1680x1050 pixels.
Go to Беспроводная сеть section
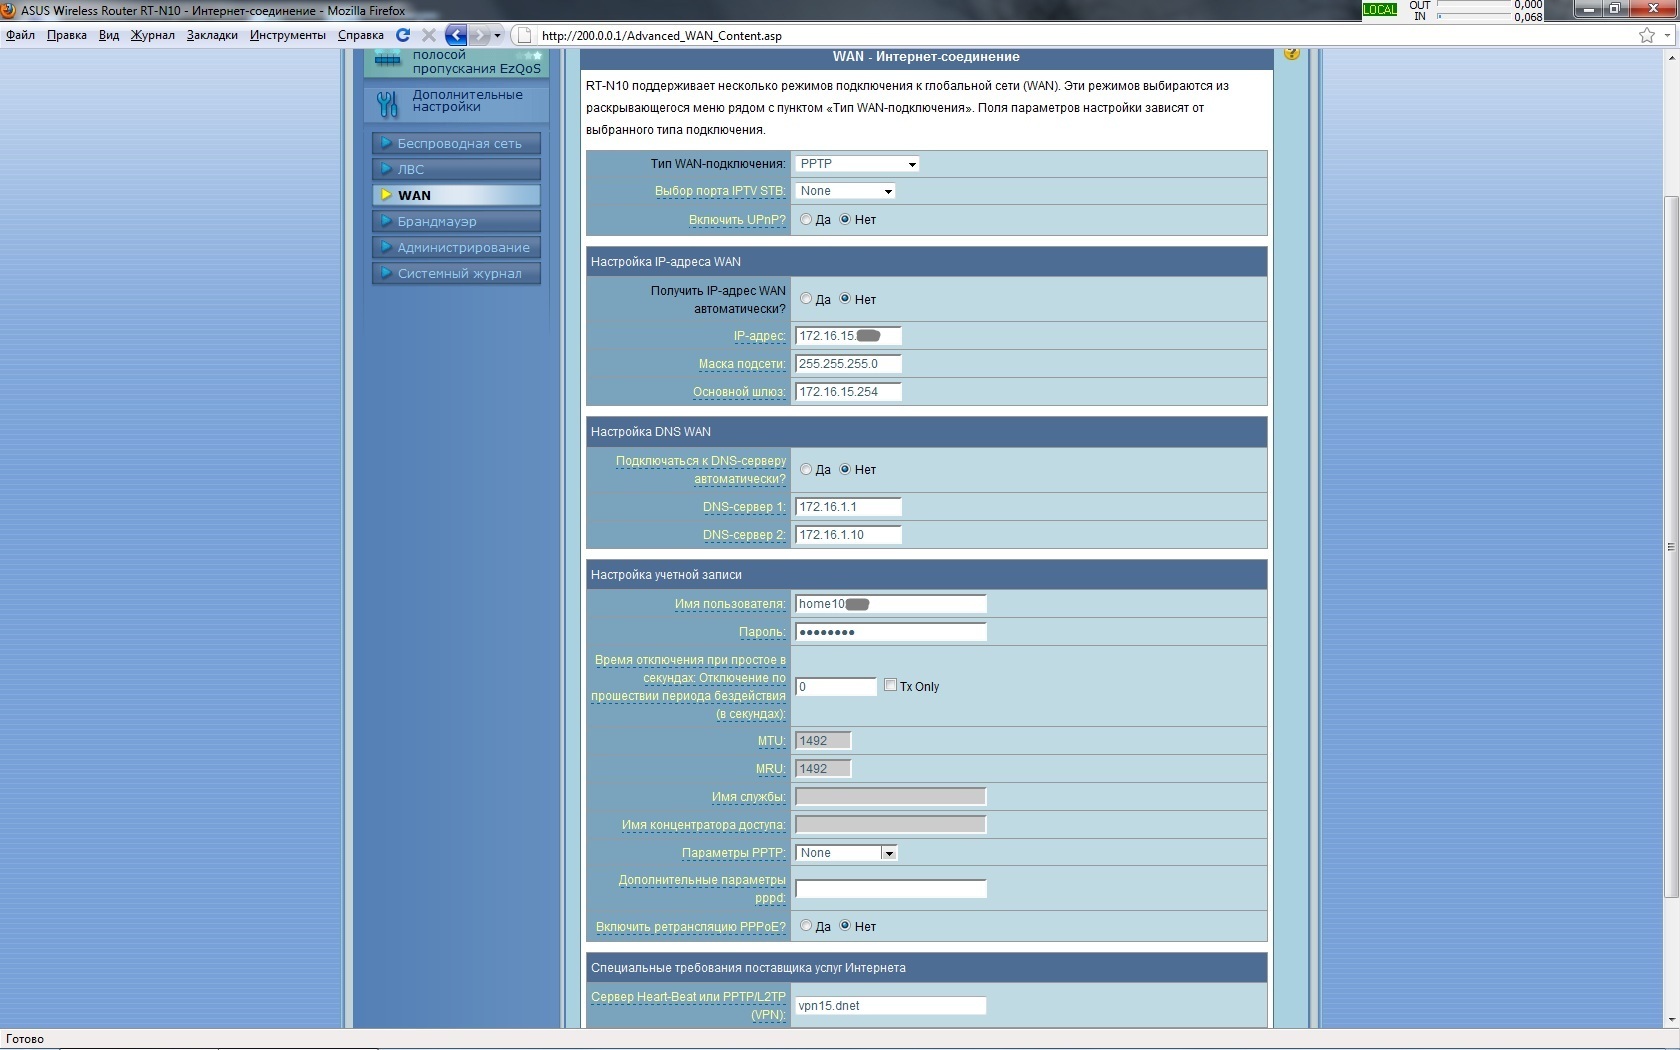(x=458, y=143)
